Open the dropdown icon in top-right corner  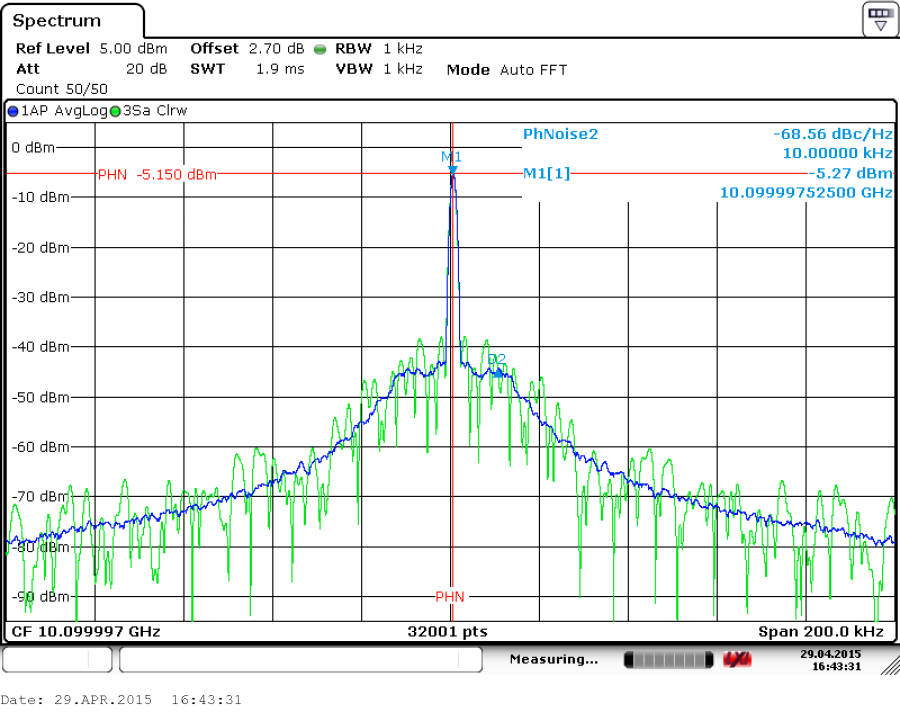879,19
